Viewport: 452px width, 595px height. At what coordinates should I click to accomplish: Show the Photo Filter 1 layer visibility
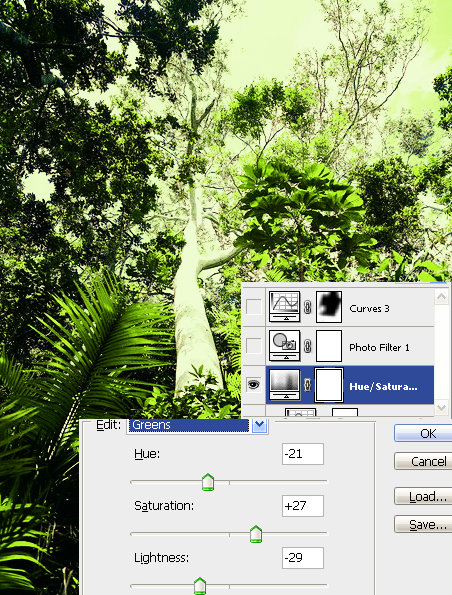(254, 346)
